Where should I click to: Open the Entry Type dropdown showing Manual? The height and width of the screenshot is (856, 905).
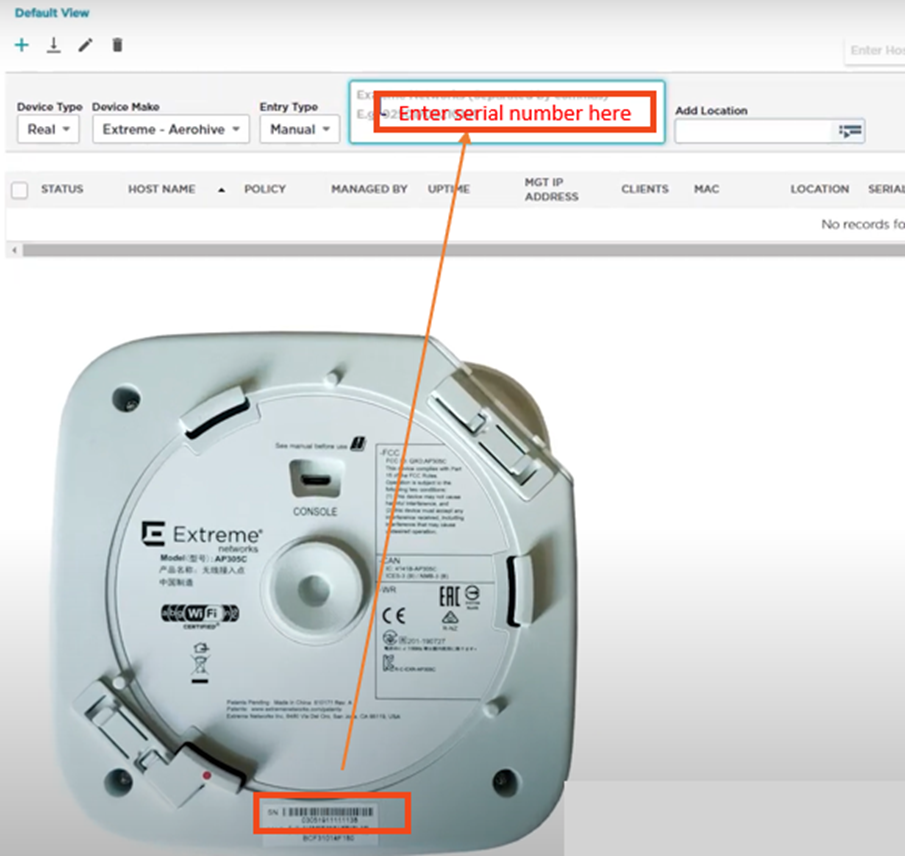coord(299,129)
